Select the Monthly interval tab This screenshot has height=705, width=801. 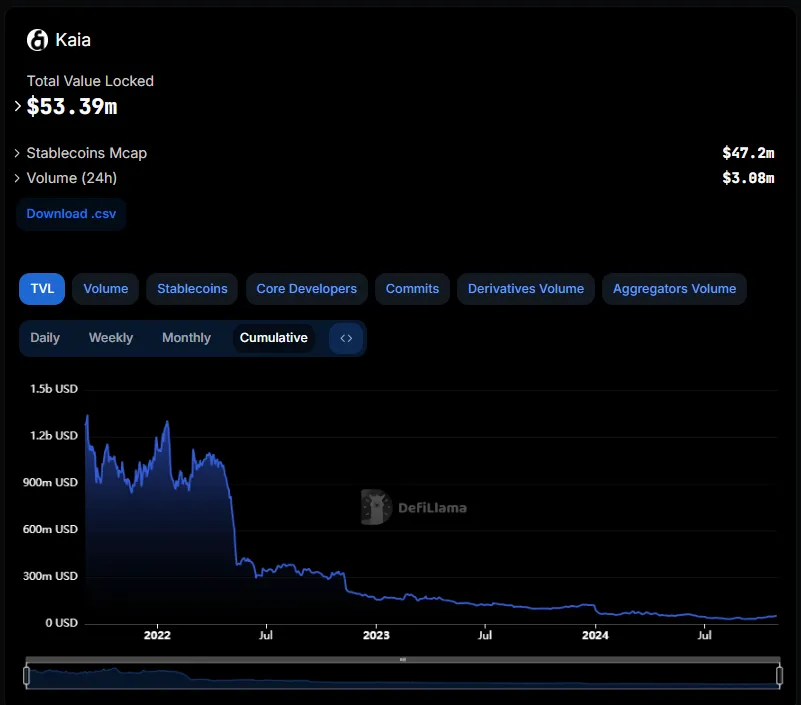click(x=186, y=338)
